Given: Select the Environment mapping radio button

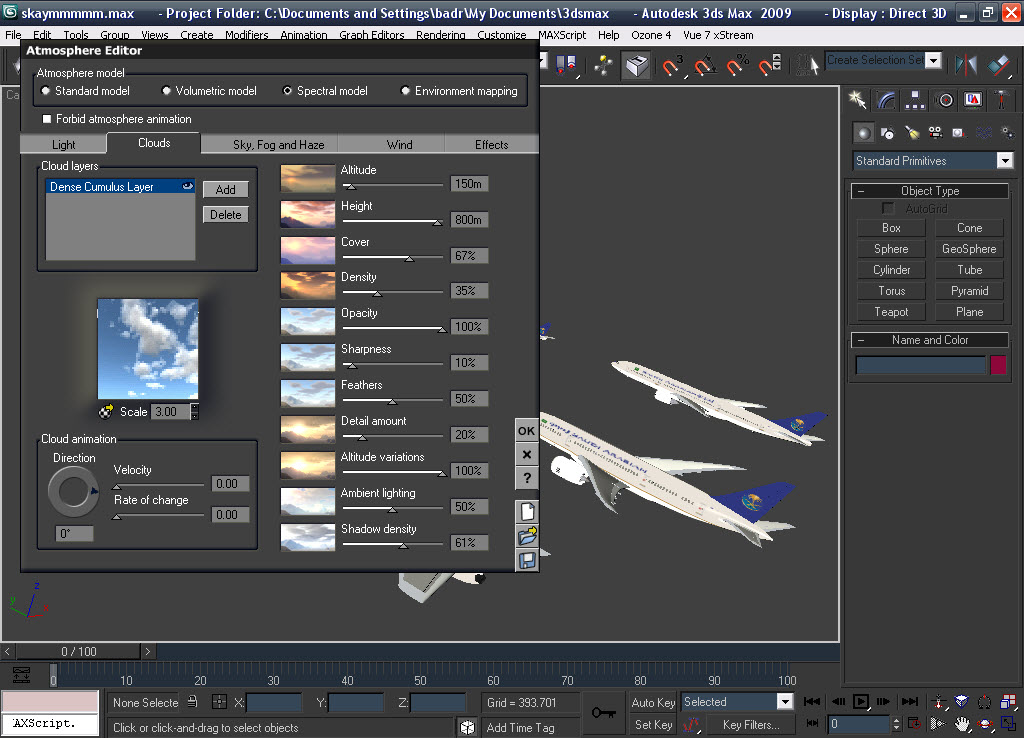Looking at the screenshot, I should pos(406,91).
